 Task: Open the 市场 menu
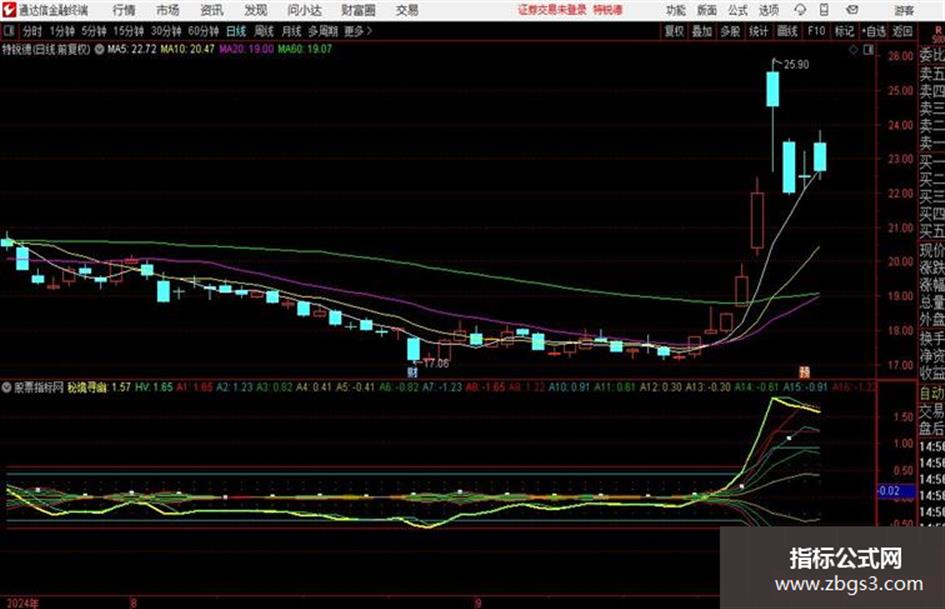[168, 10]
